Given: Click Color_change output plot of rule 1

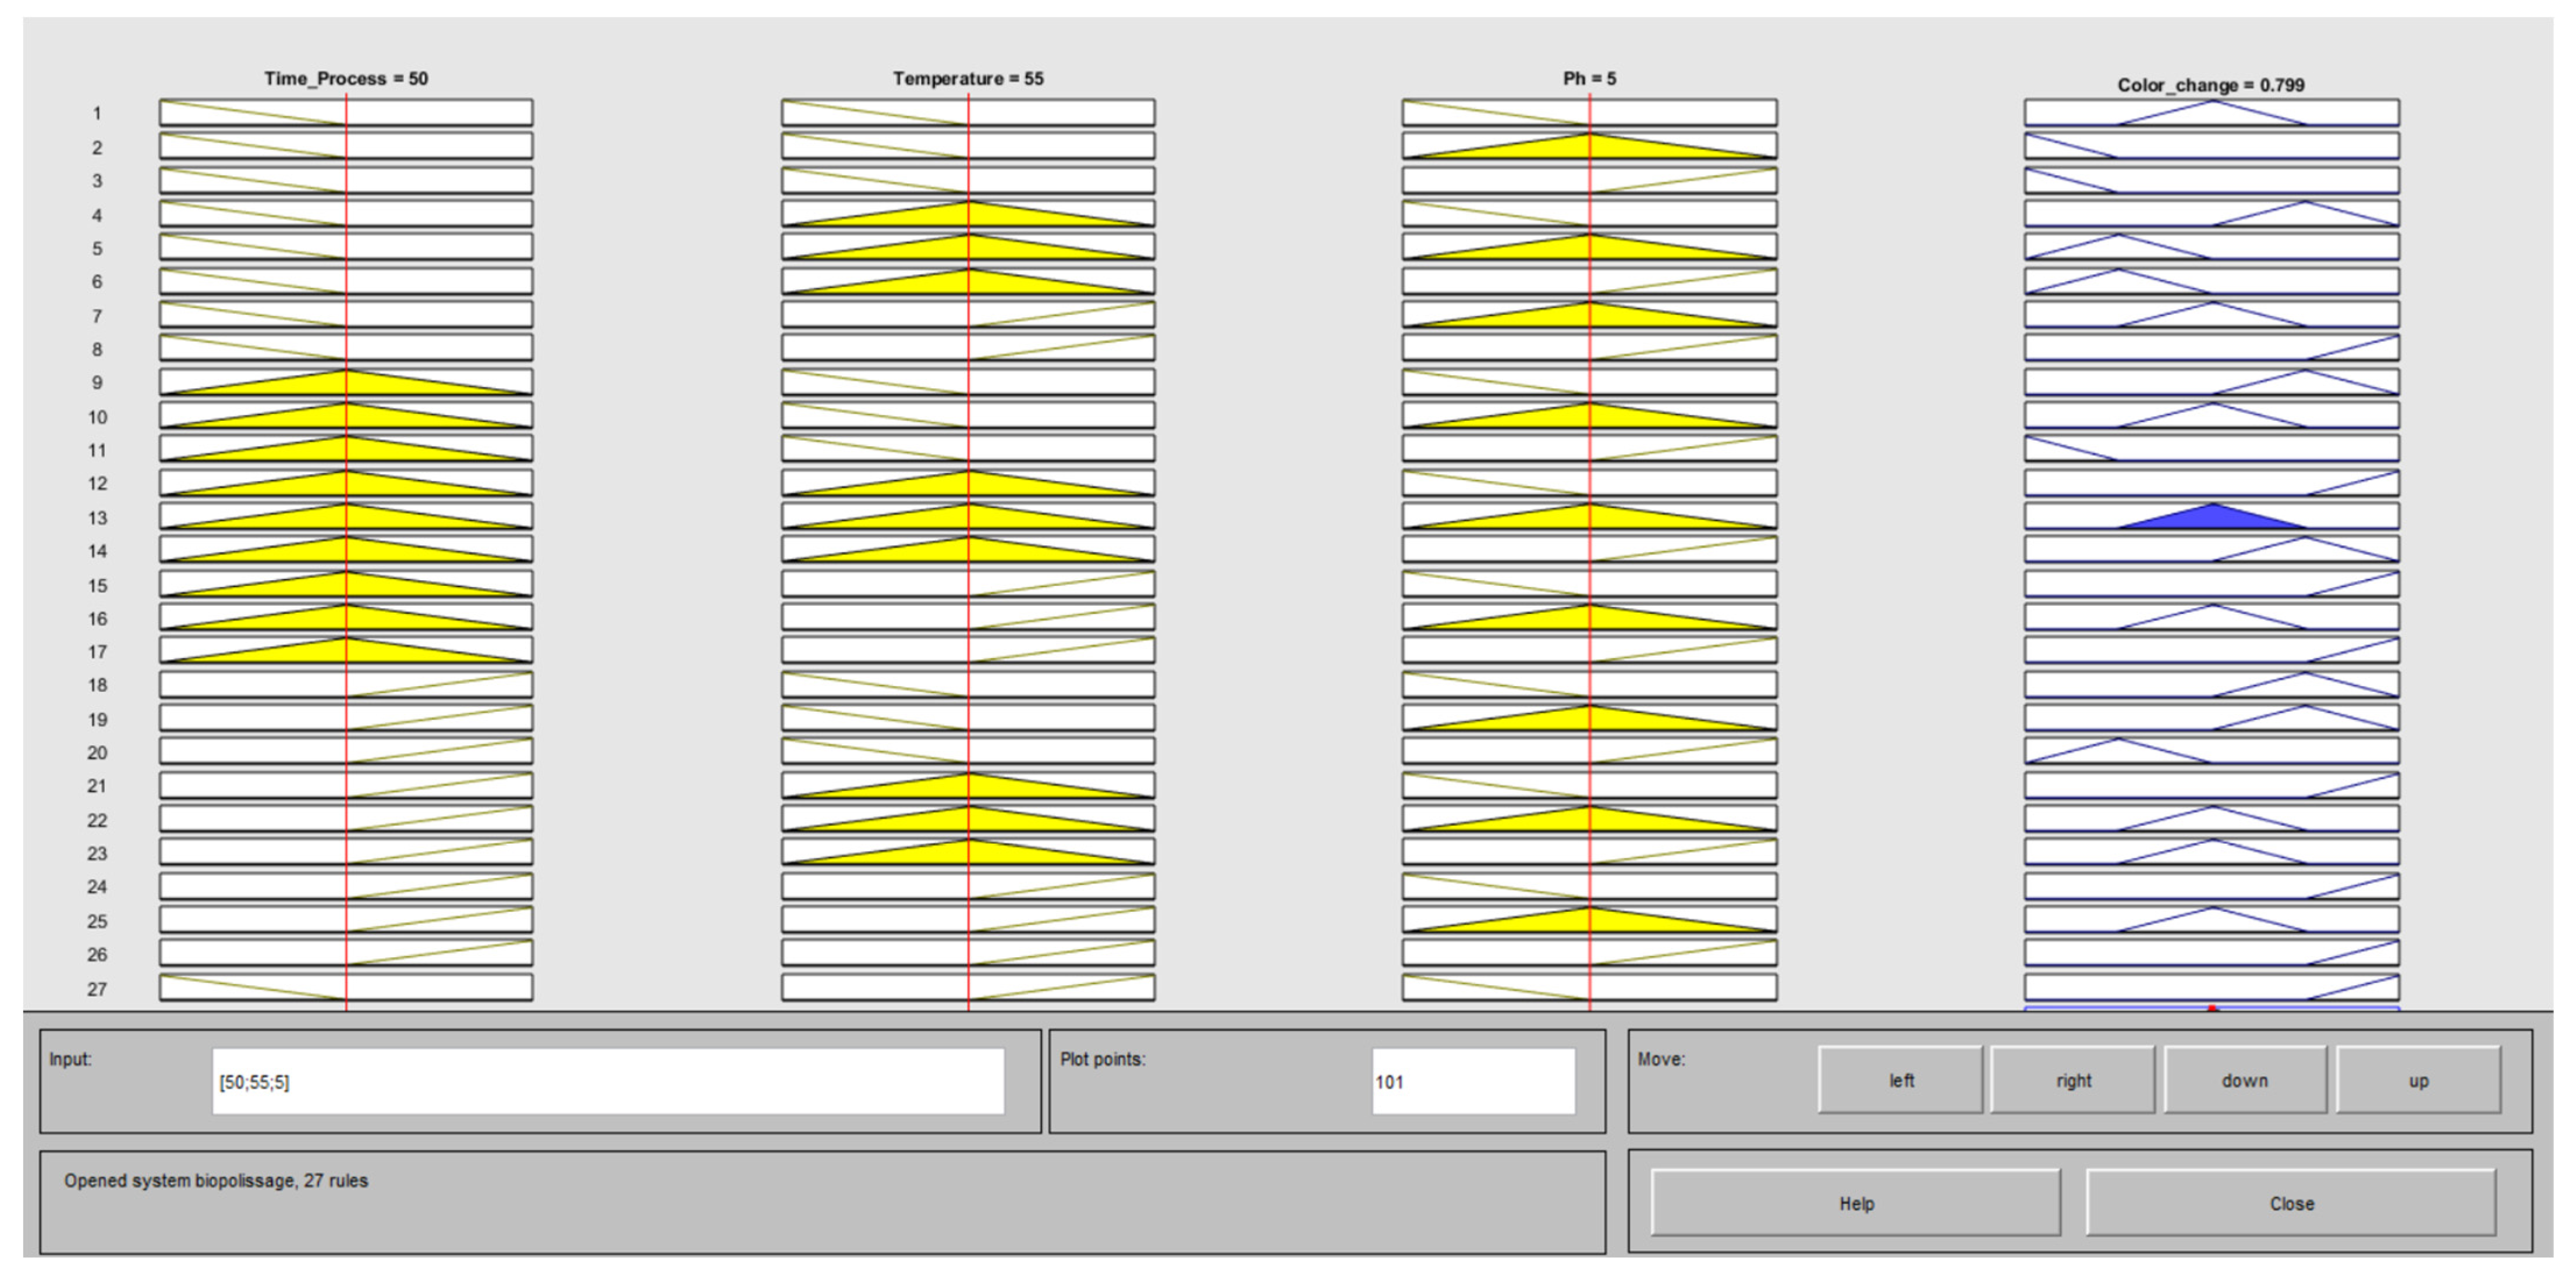Looking at the screenshot, I should coord(2212,112).
